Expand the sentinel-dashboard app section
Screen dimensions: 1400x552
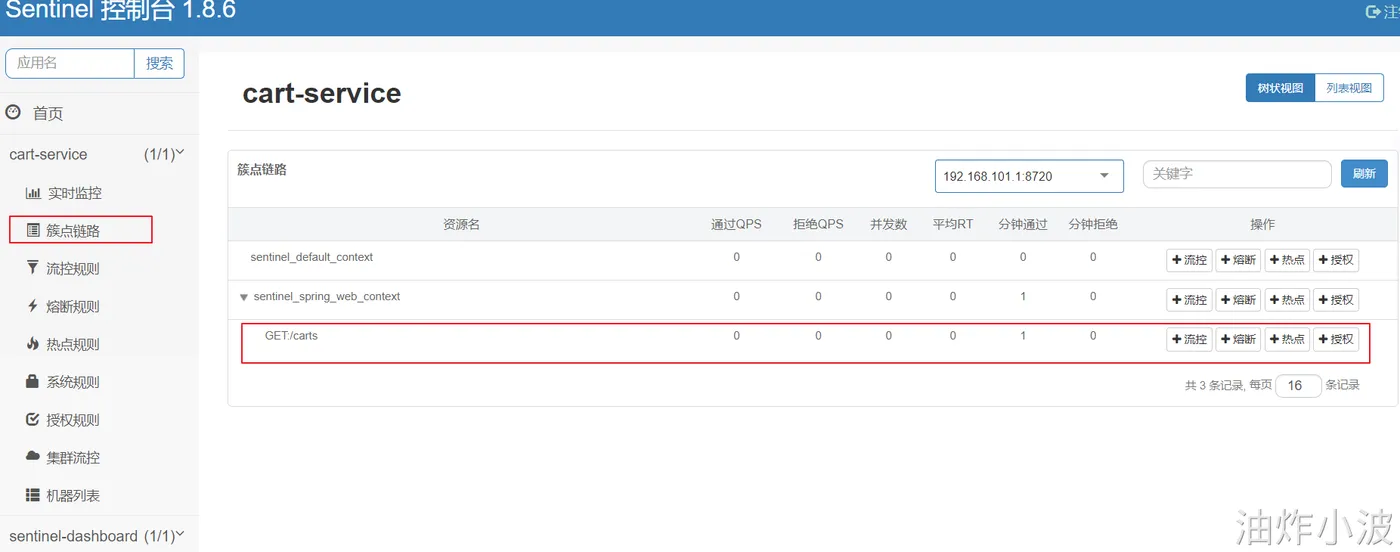pyautogui.click(x=97, y=536)
